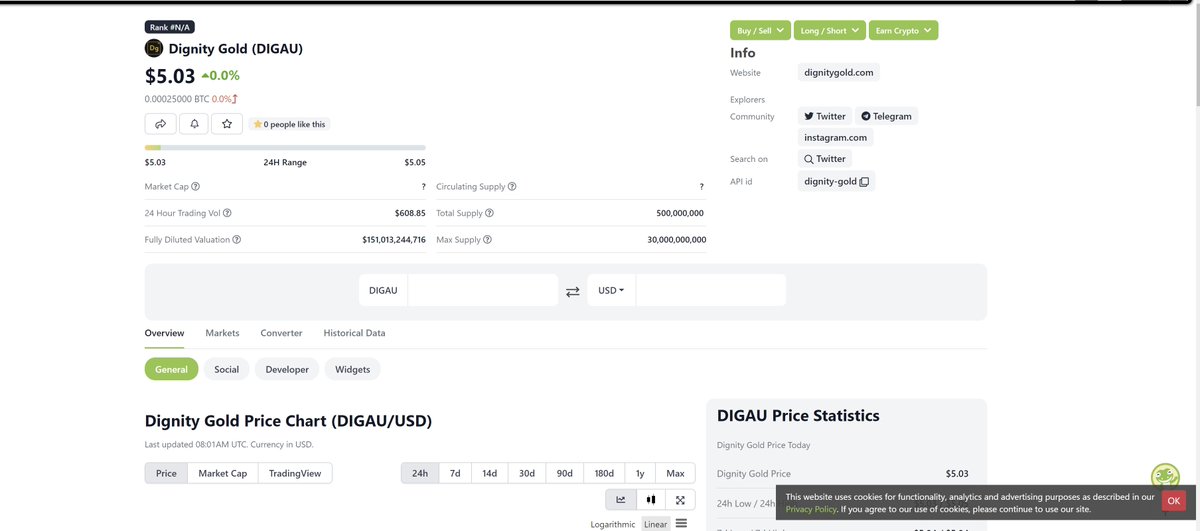This screenshot has width=1200, height=531.
Task: Click the Dignity Gold Dg coin logo
Action: 154,48
